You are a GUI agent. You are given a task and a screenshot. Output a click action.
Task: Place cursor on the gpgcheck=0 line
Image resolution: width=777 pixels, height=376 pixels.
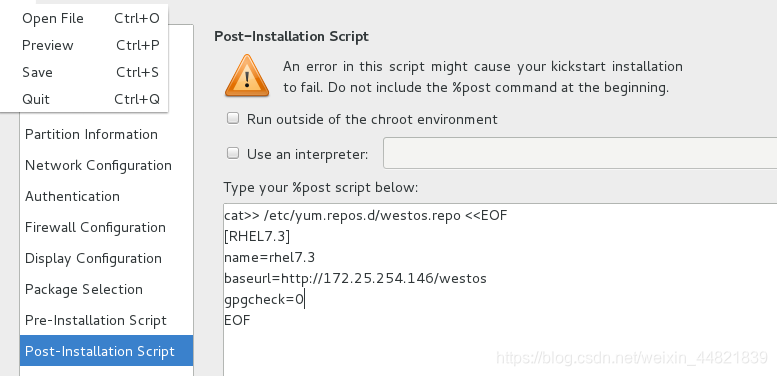[264, 300]
